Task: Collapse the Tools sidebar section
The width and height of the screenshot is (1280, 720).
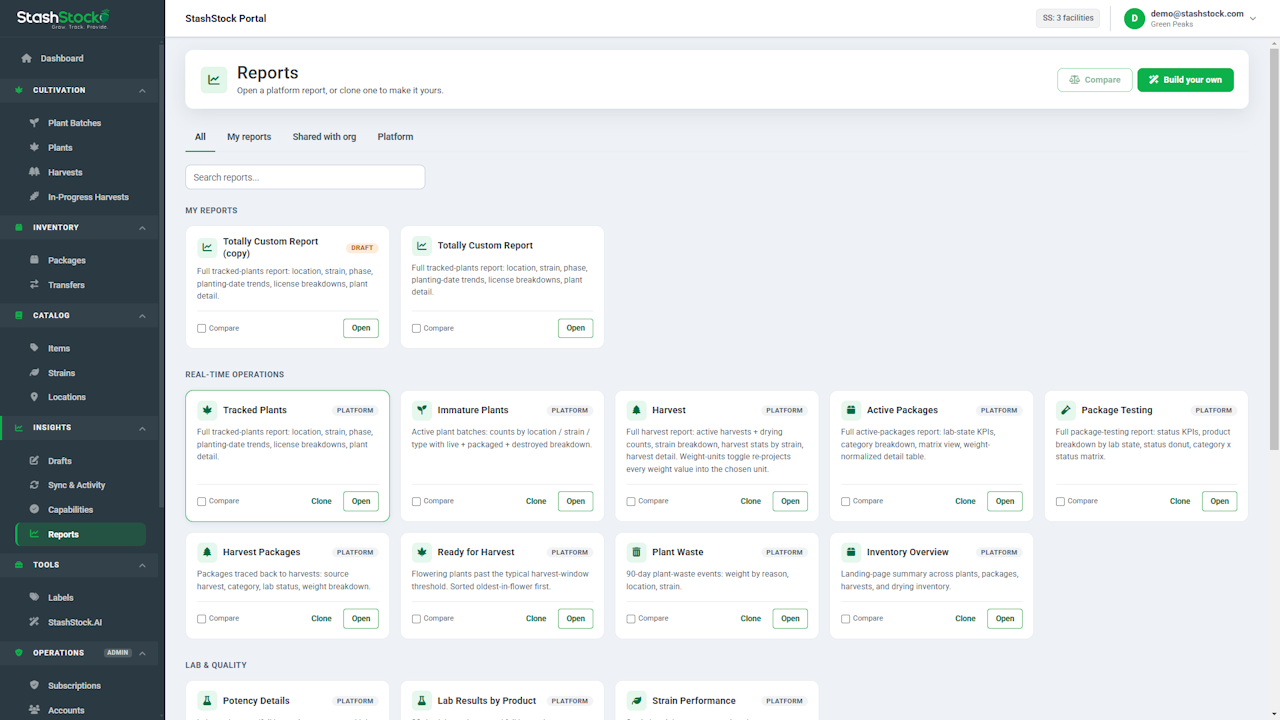Action: [x=142, y=565]
